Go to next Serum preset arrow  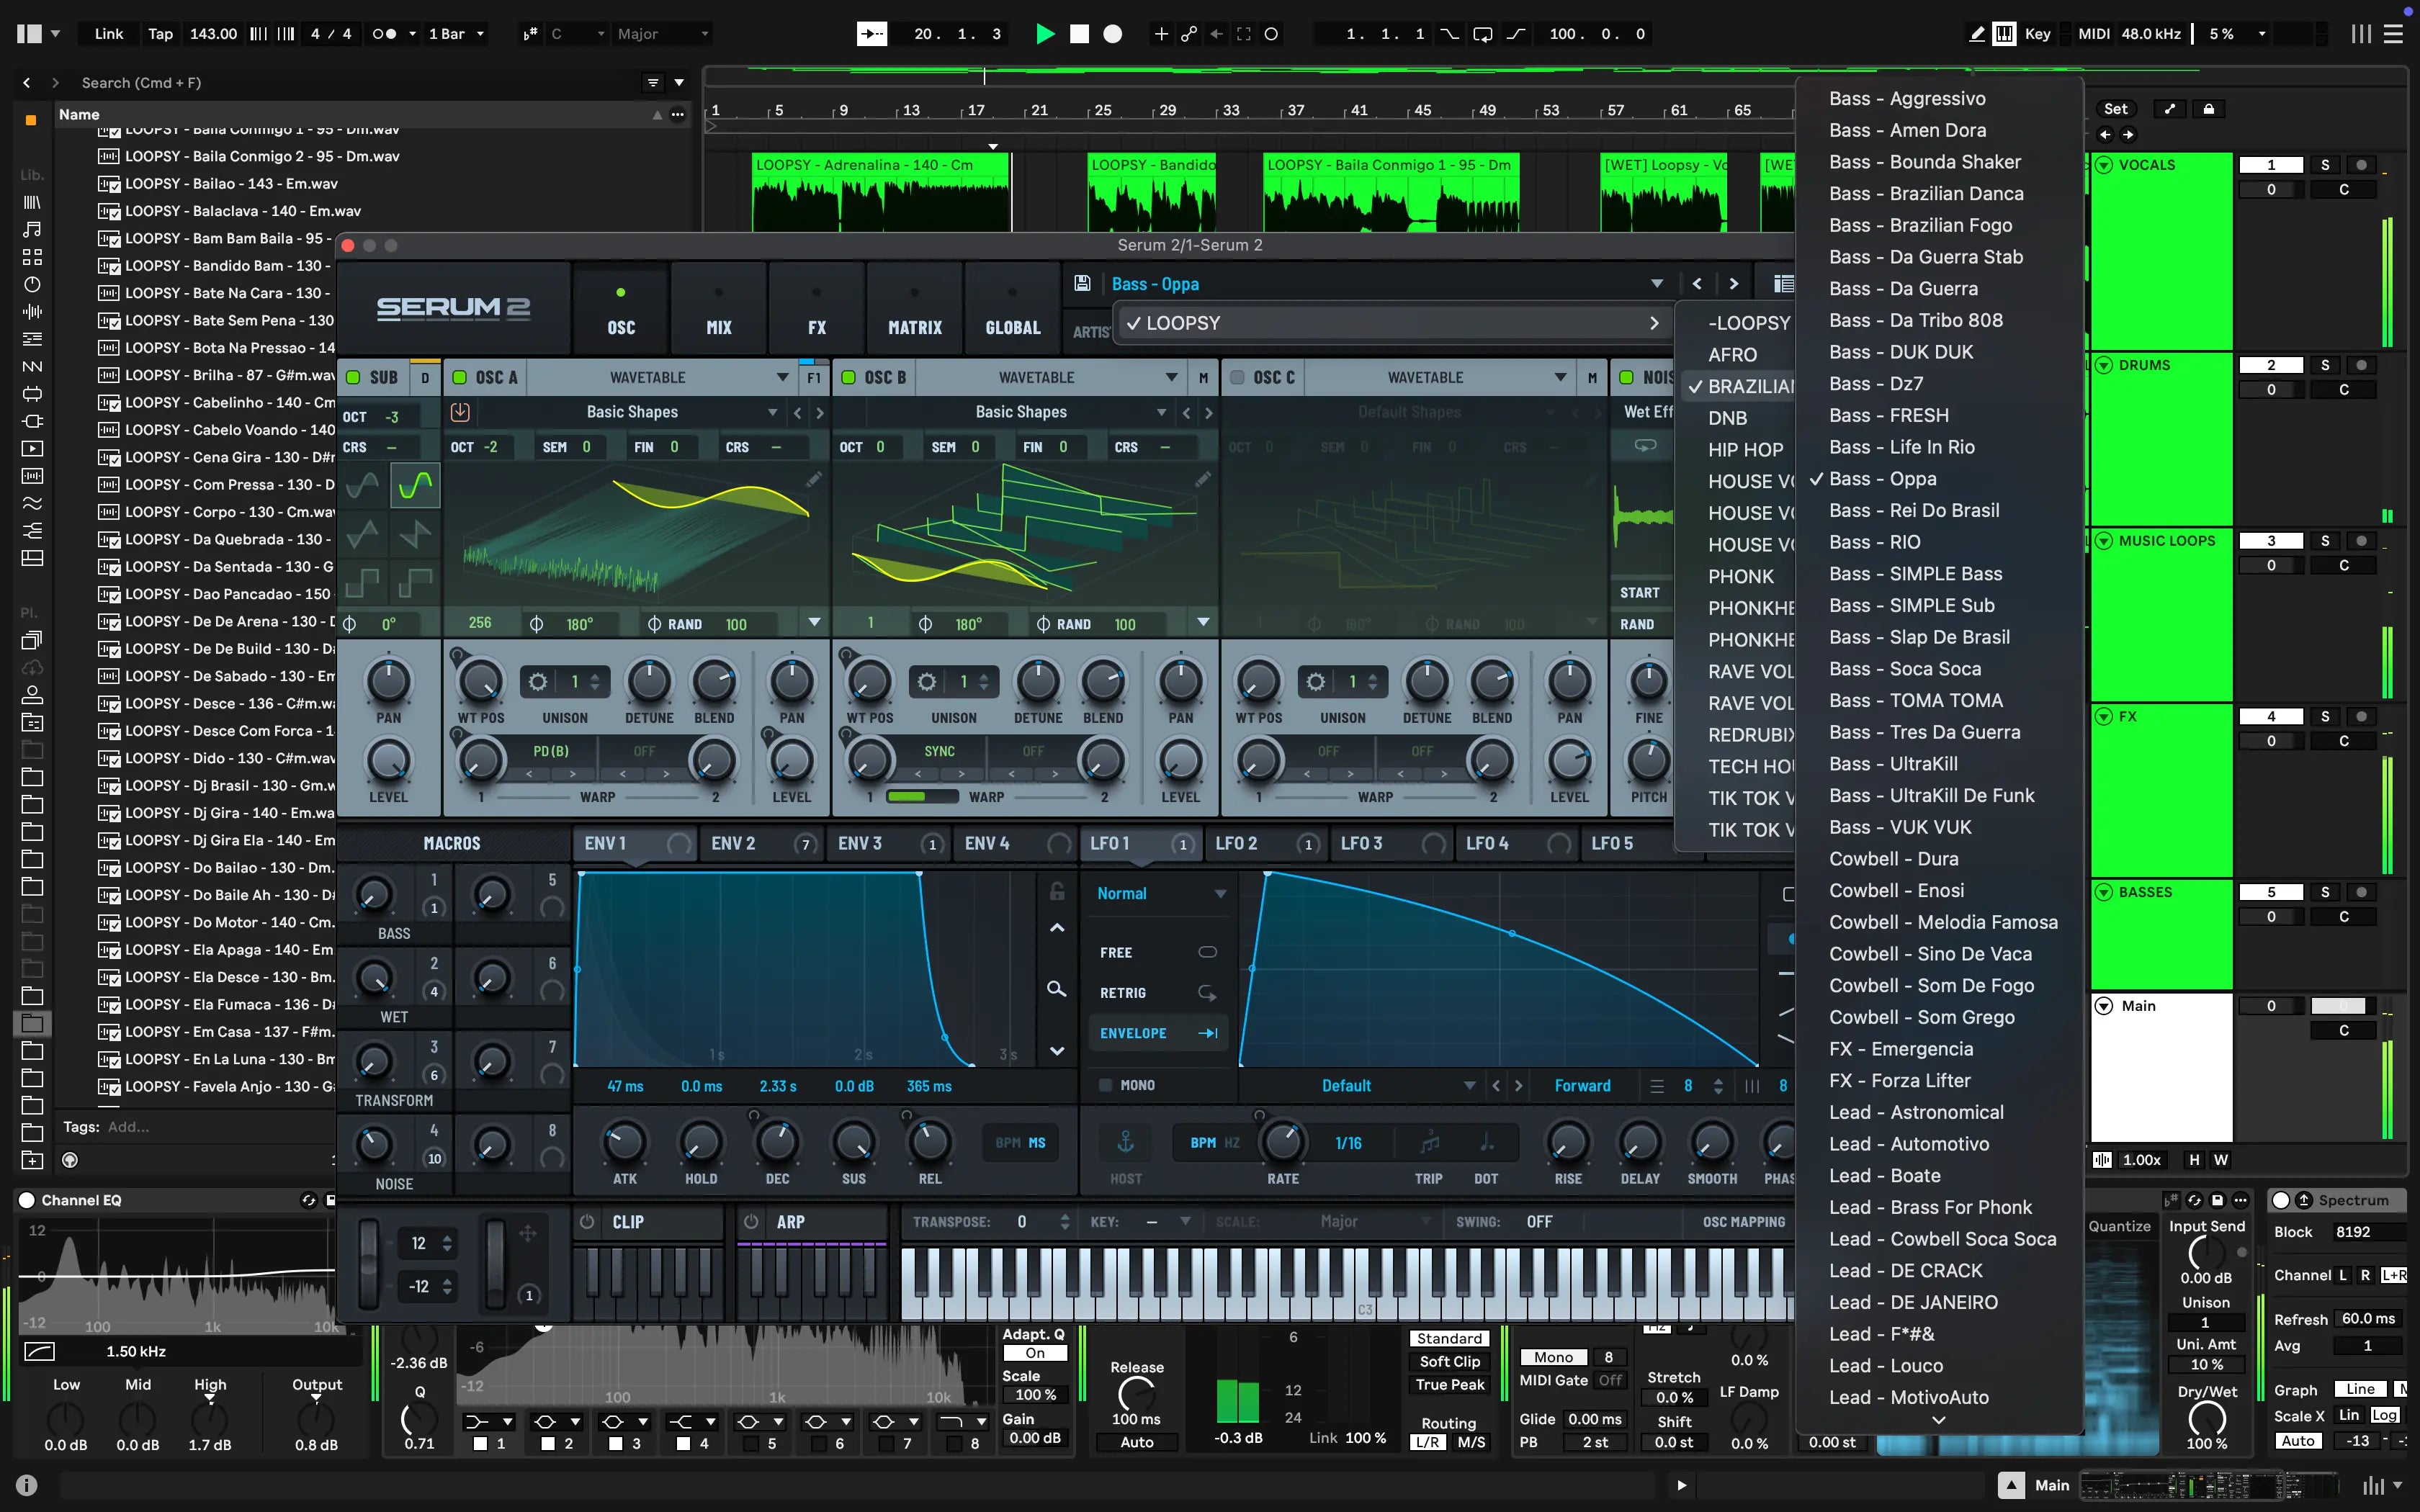[1734, 284]
